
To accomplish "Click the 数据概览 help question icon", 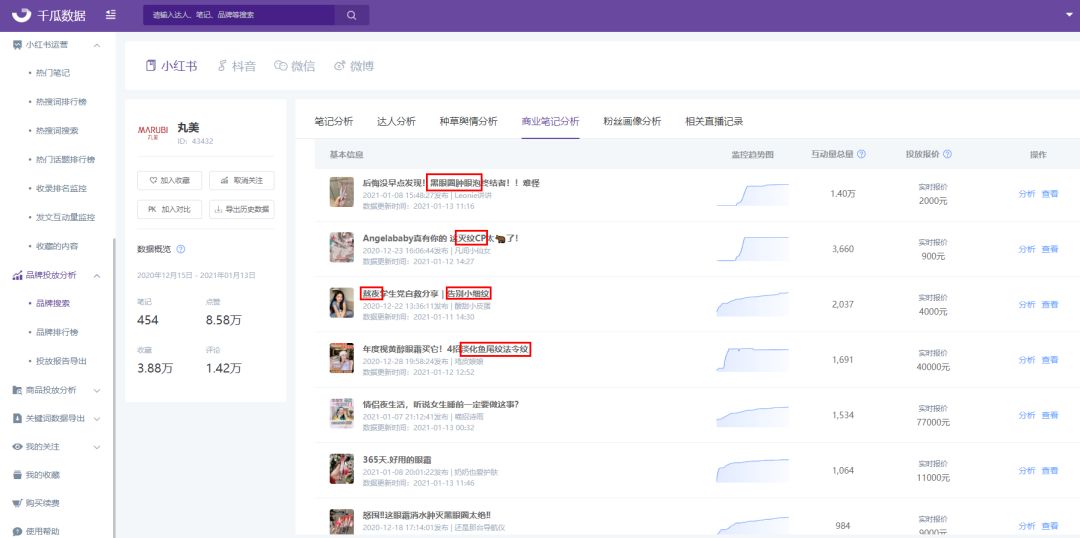I will (x=181, y=249).
